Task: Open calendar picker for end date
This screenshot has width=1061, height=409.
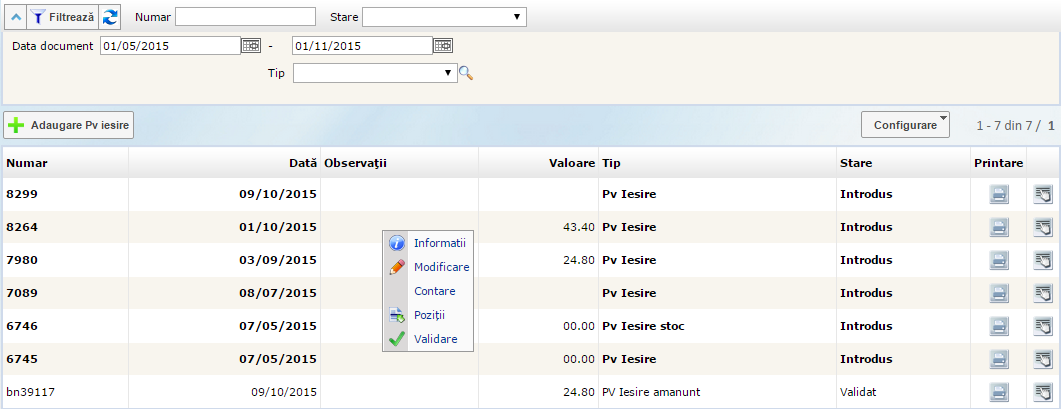Action: click(x=442, y=45)
